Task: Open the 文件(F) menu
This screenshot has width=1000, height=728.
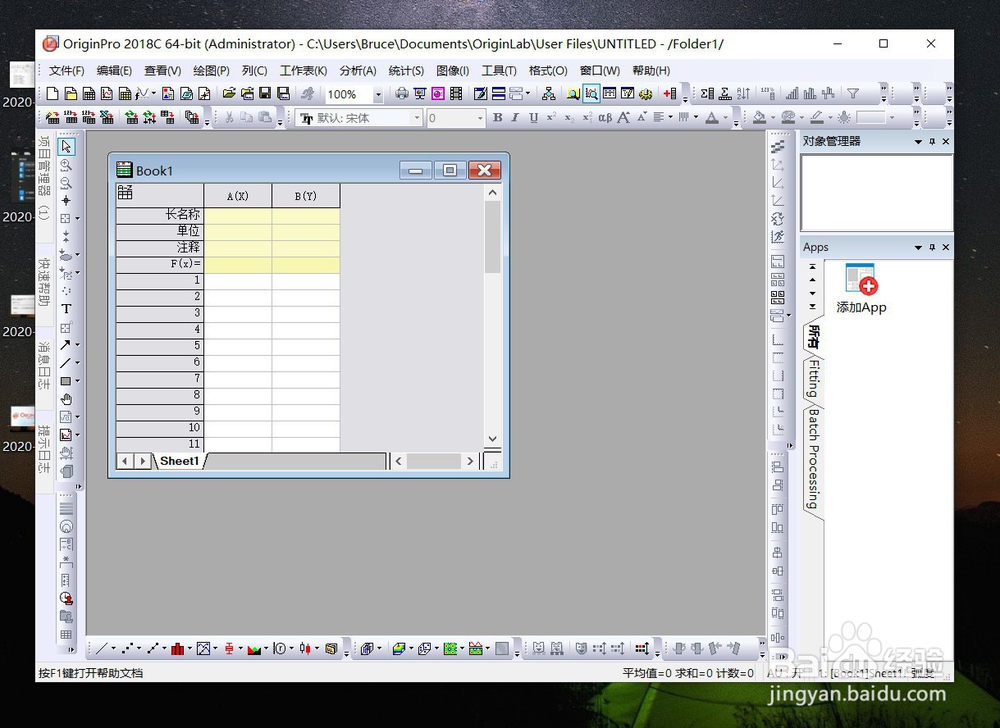Action: 66,71
